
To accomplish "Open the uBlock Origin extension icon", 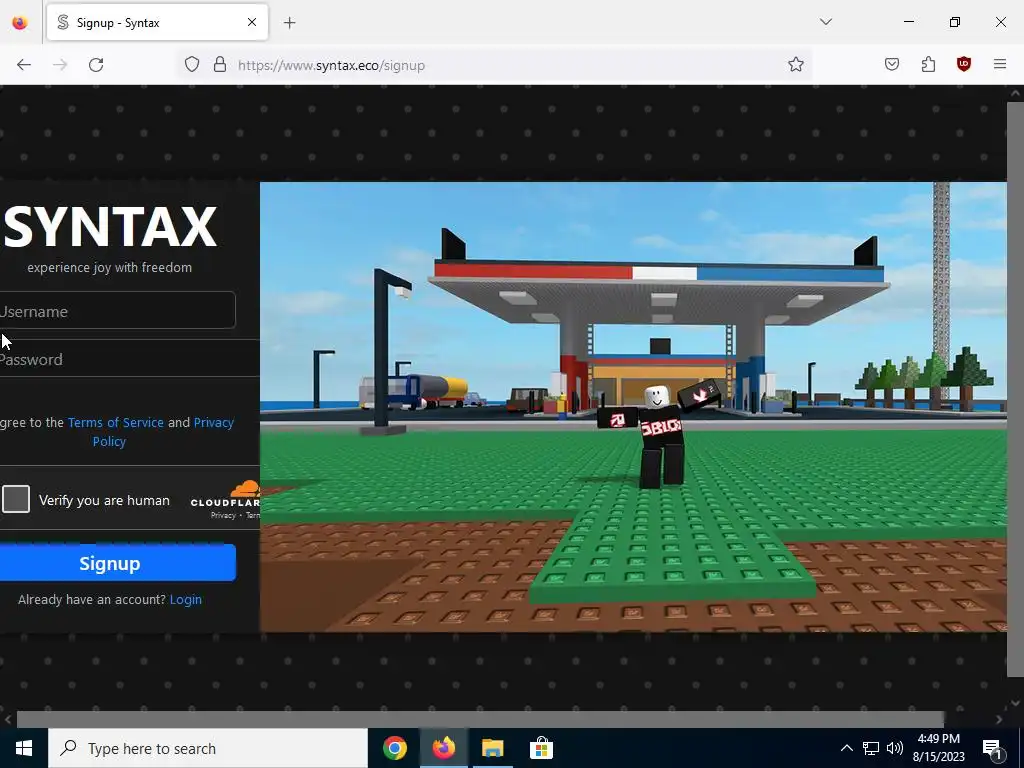I will click(964, 64).
